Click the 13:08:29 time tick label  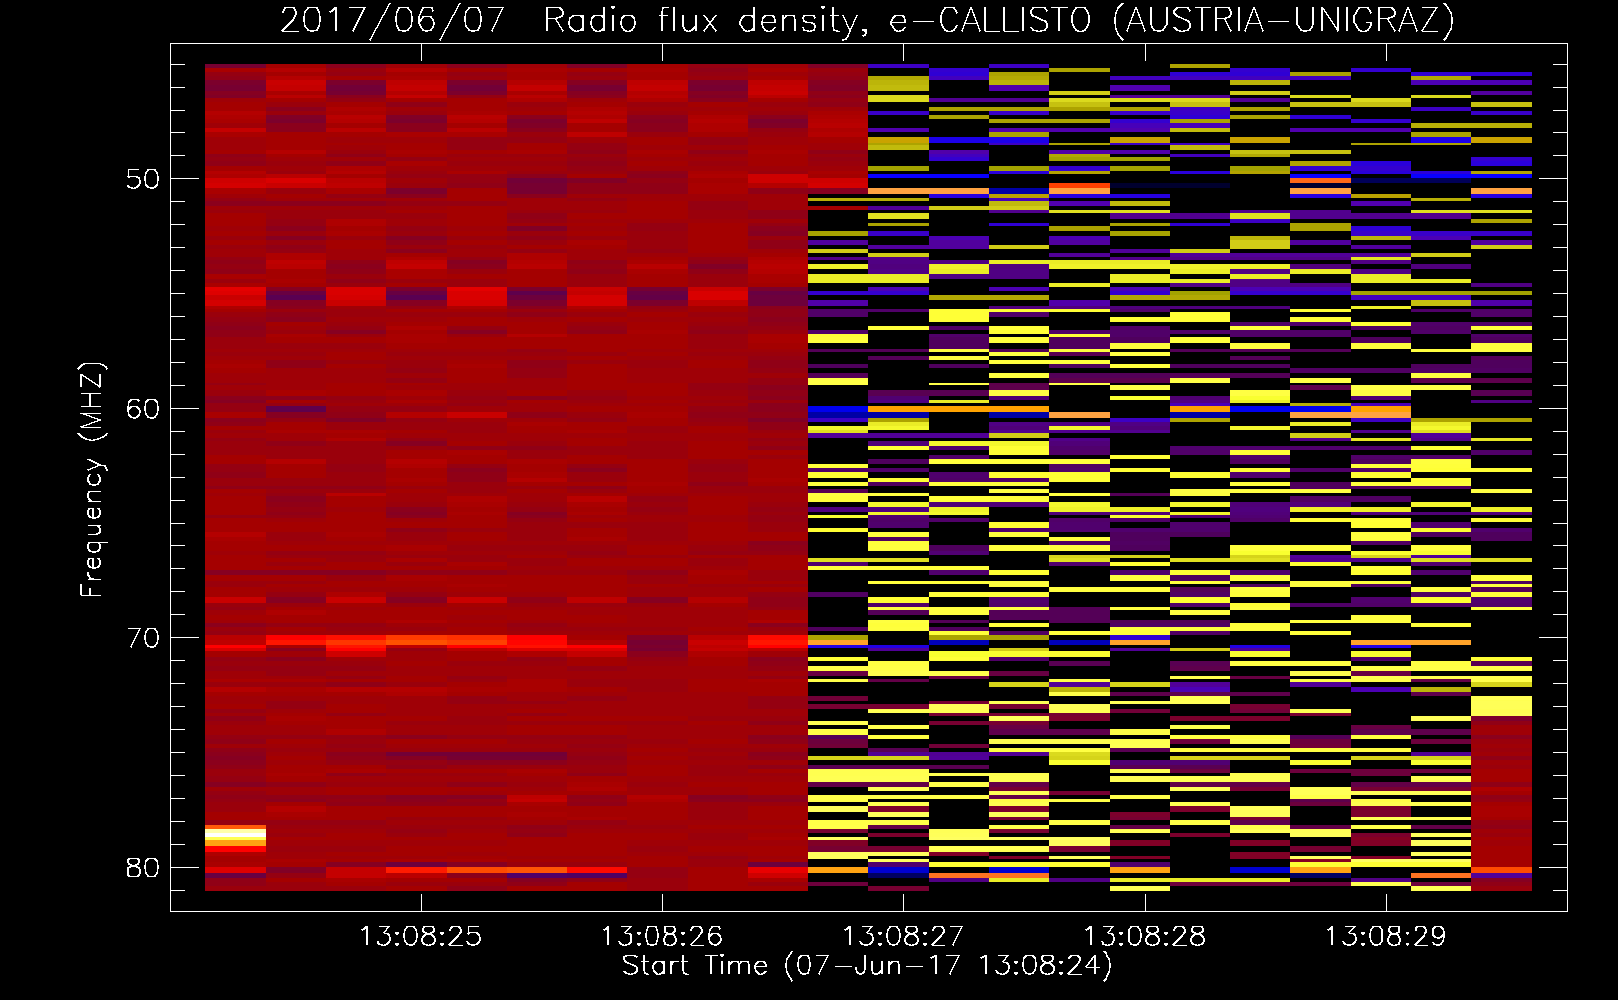pos(1385,937)
